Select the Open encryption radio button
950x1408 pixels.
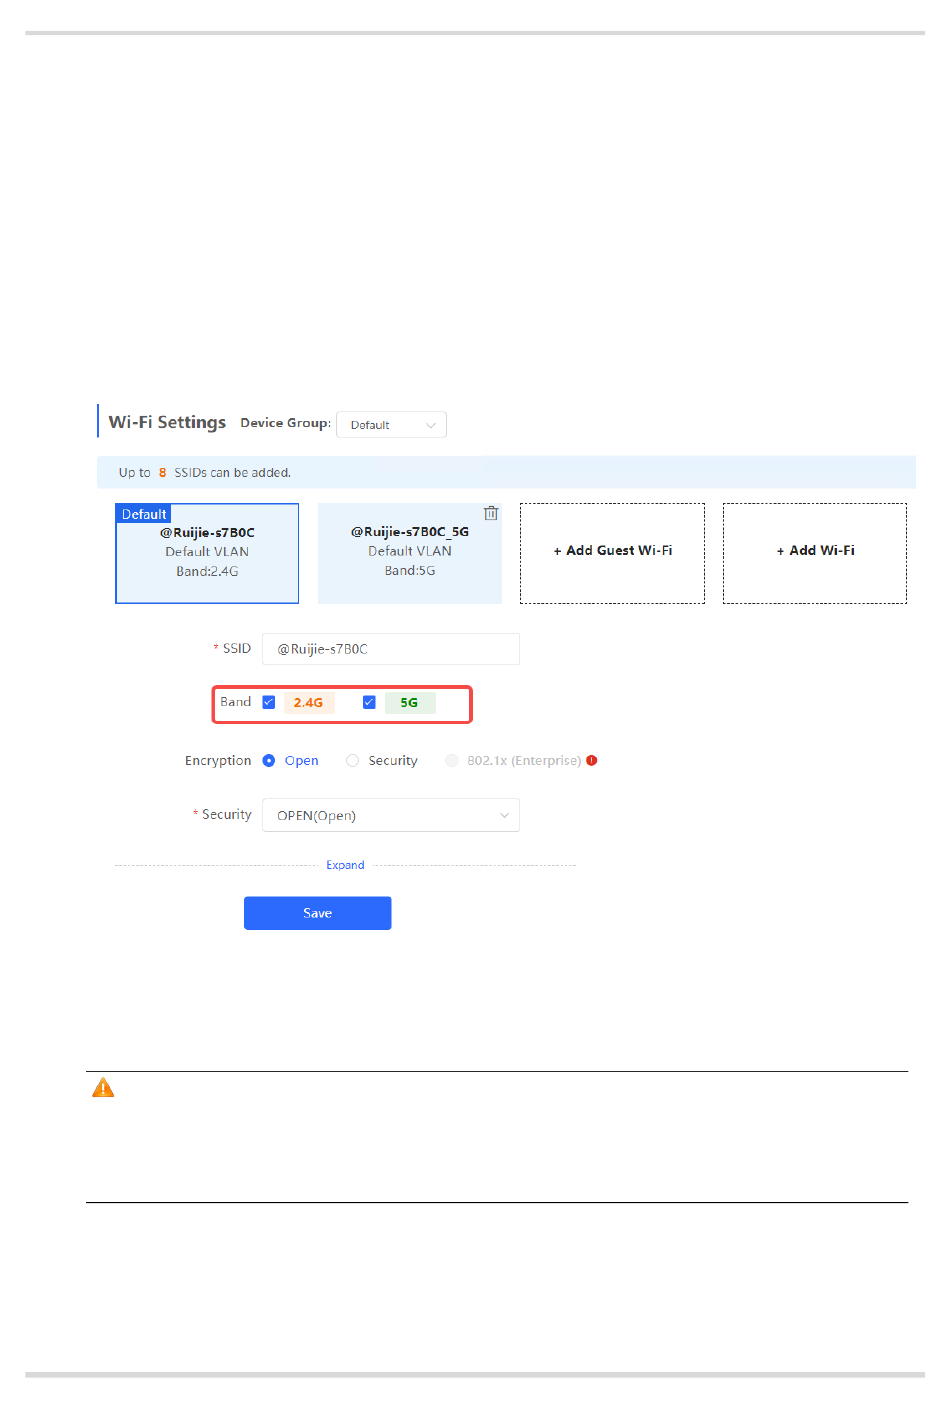point(269,760)
